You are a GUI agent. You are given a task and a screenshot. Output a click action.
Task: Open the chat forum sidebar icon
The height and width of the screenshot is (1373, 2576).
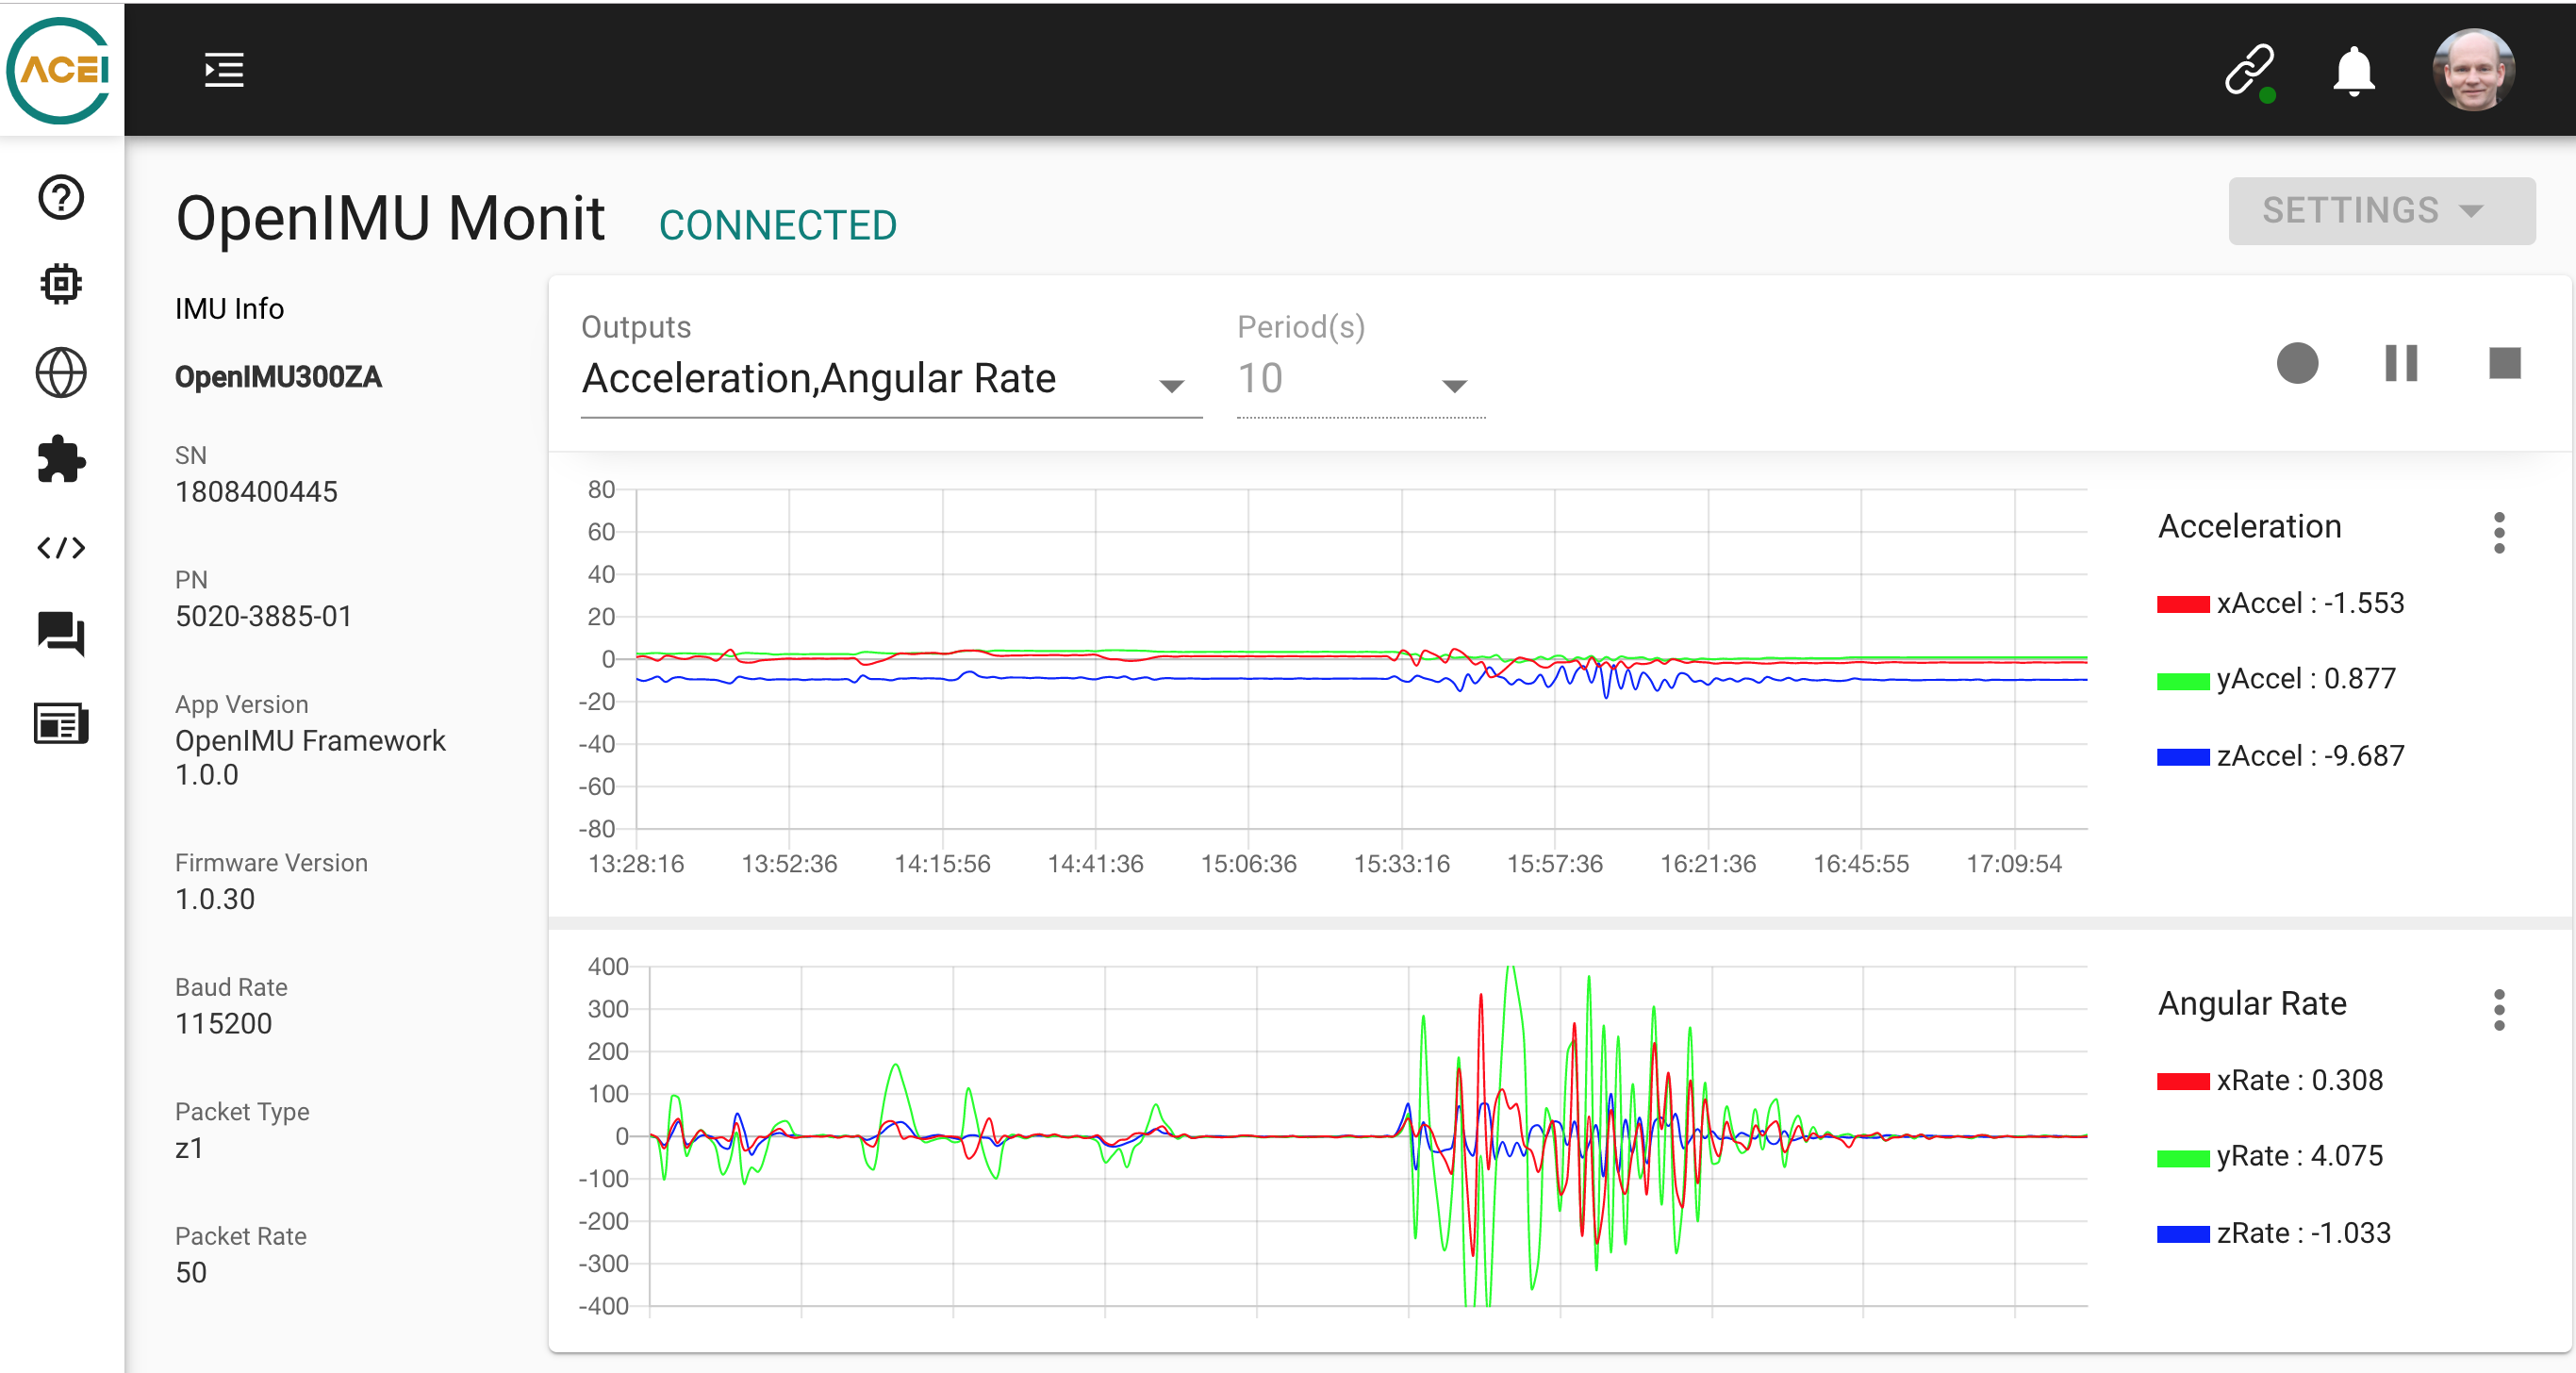pyautogui.click(x=61, y=634)
